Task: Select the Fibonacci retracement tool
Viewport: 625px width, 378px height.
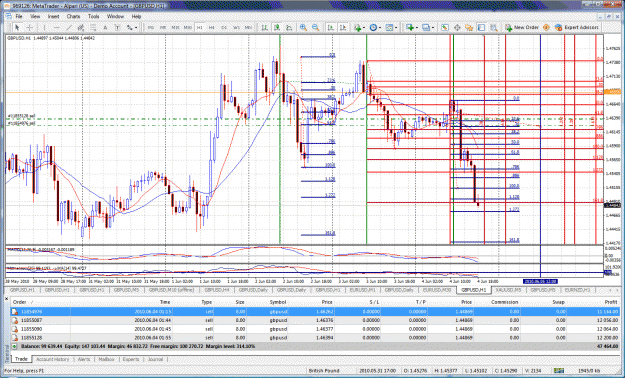Action: coord(93,28)
